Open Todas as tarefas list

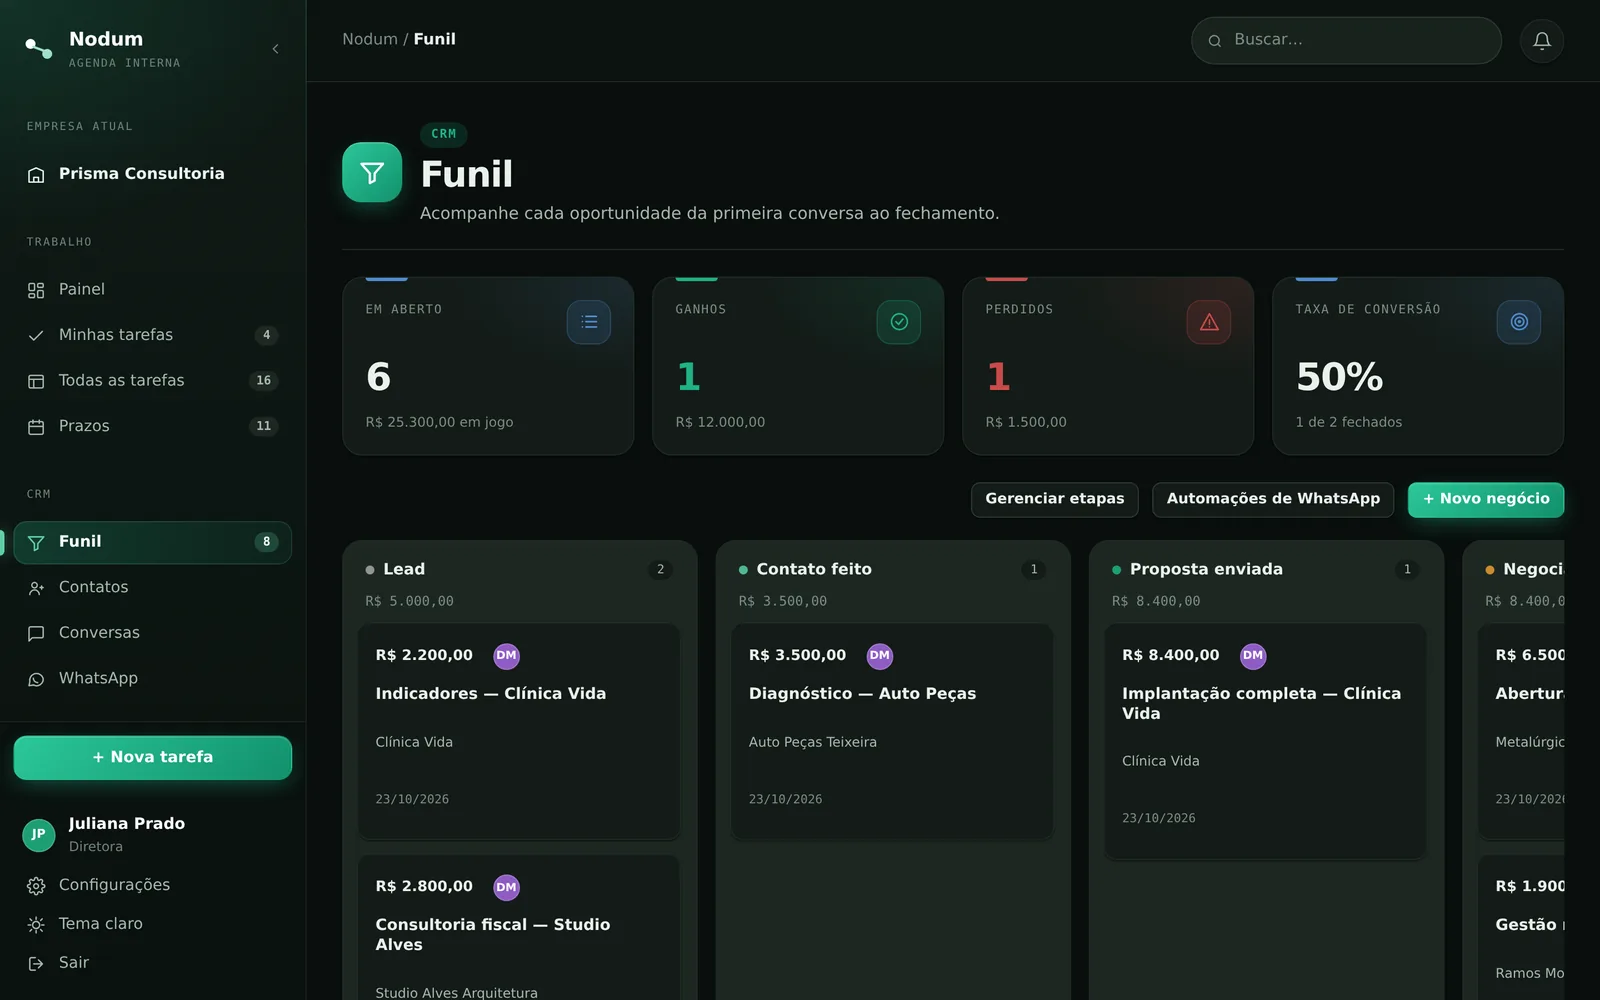153,380
